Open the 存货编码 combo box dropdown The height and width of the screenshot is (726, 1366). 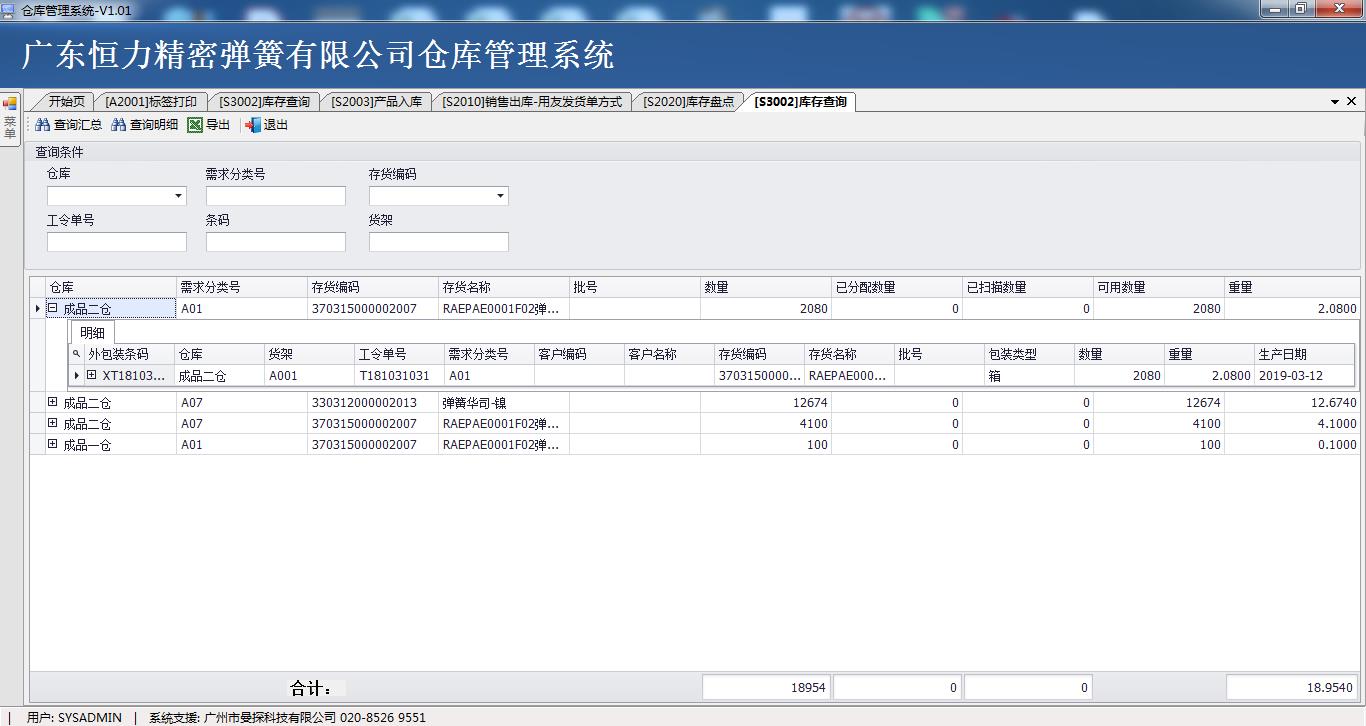tap(500, 196)
